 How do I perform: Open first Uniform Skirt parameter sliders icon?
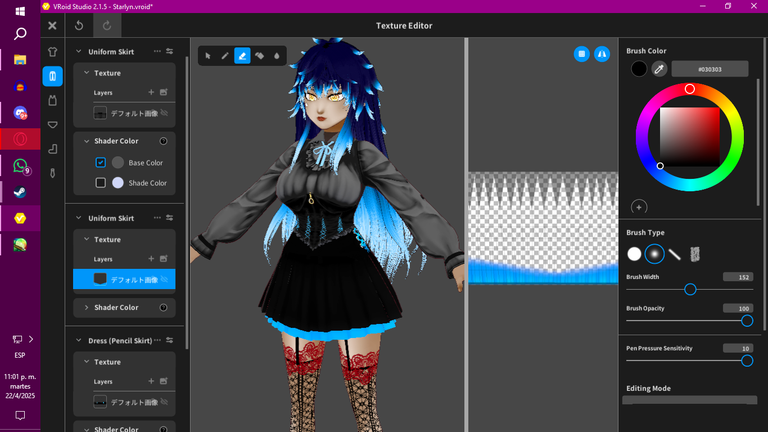169,51
